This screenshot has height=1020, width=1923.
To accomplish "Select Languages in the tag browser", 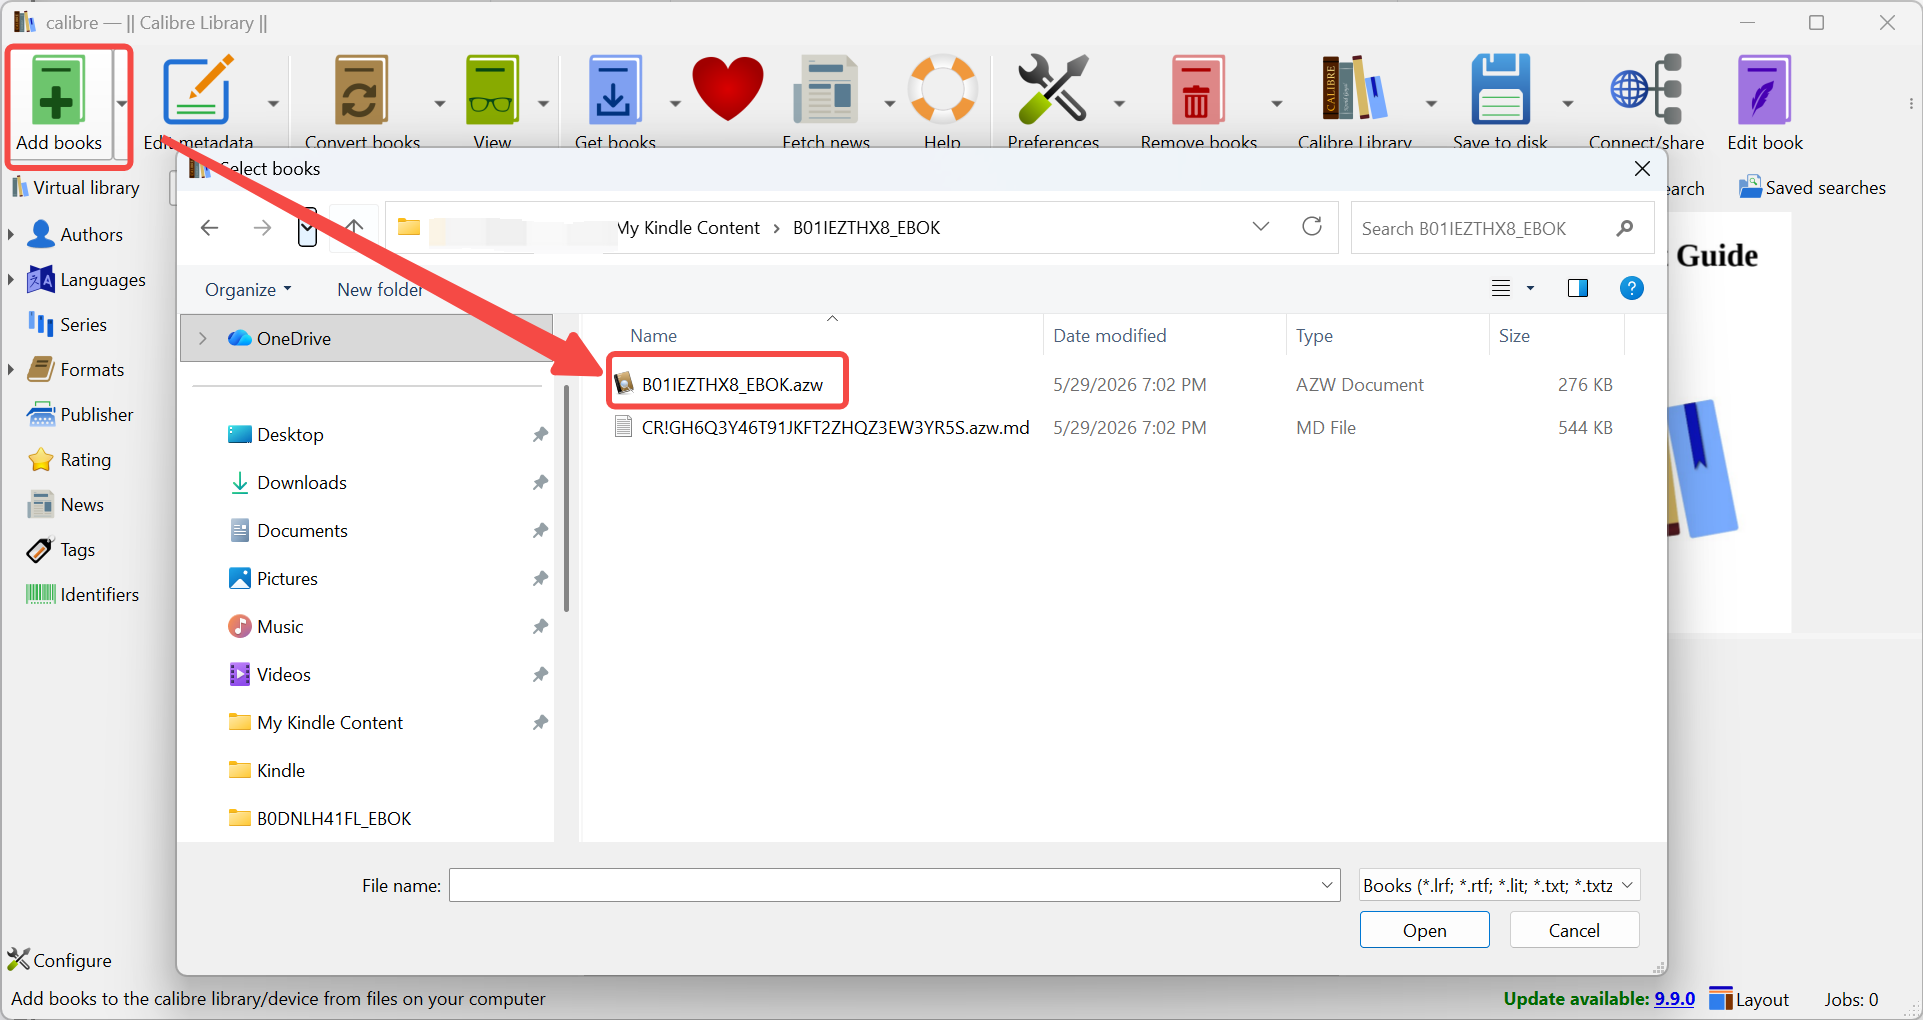I will click(103, 279).
